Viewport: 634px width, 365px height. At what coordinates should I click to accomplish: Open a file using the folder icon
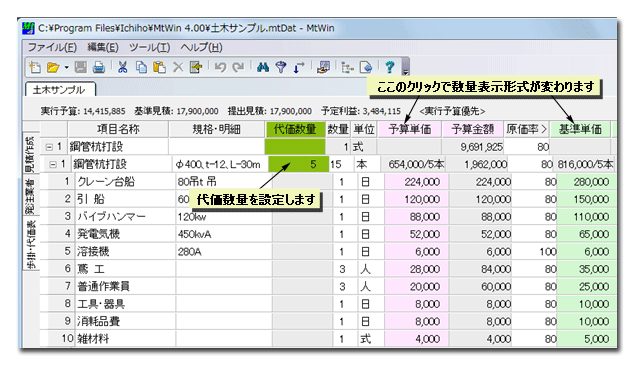coord(53,67)
